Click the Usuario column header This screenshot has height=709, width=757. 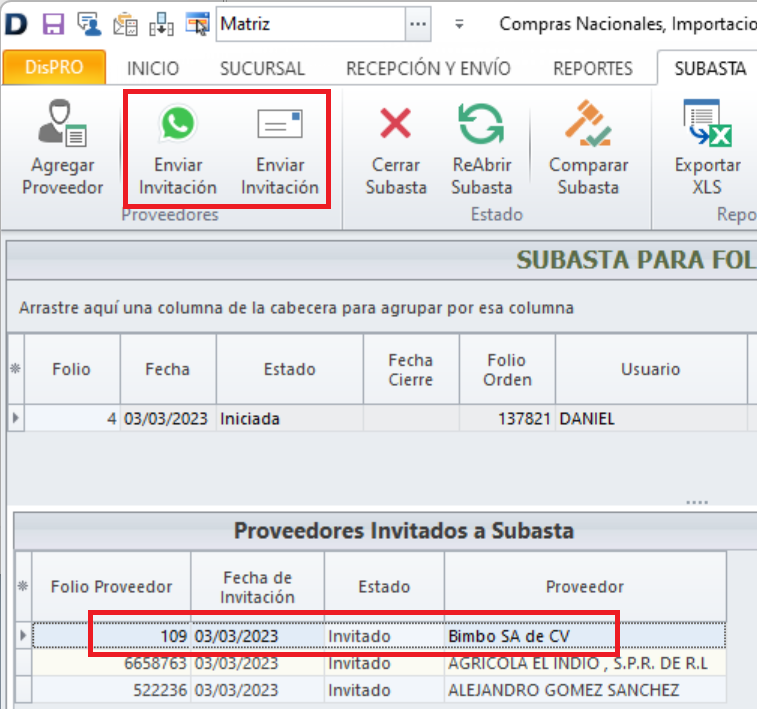tap(650, 369)
